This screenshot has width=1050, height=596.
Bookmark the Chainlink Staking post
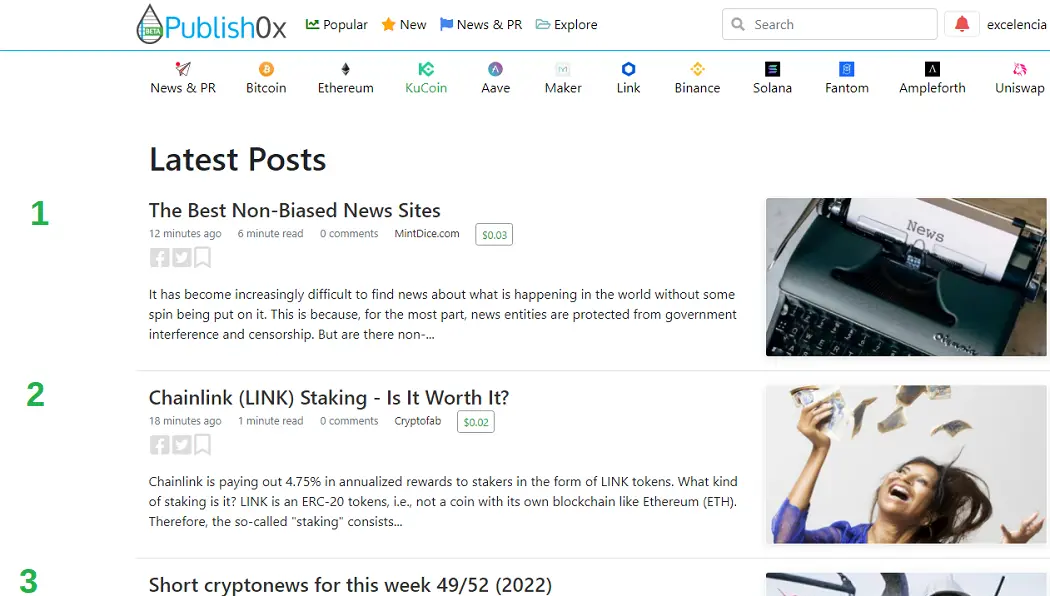(x=202, y=445)
